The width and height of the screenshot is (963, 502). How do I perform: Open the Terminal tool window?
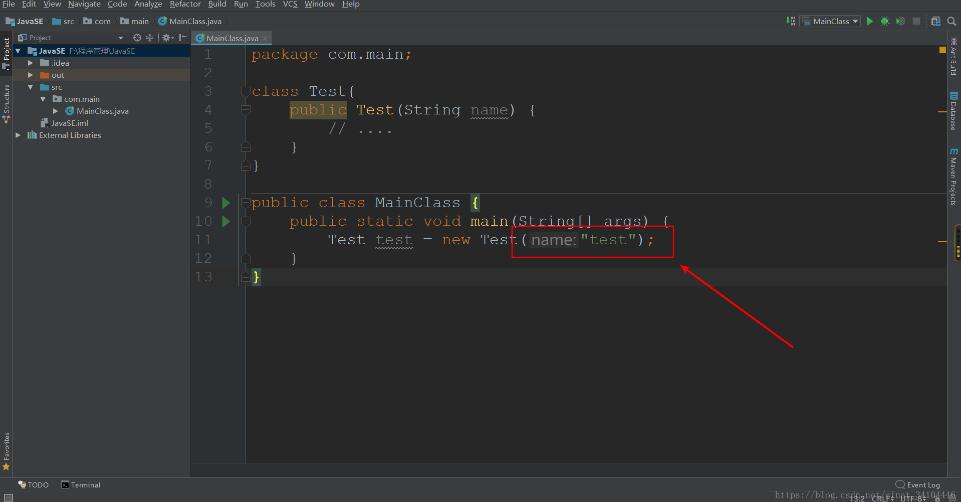tap(80, 485)
